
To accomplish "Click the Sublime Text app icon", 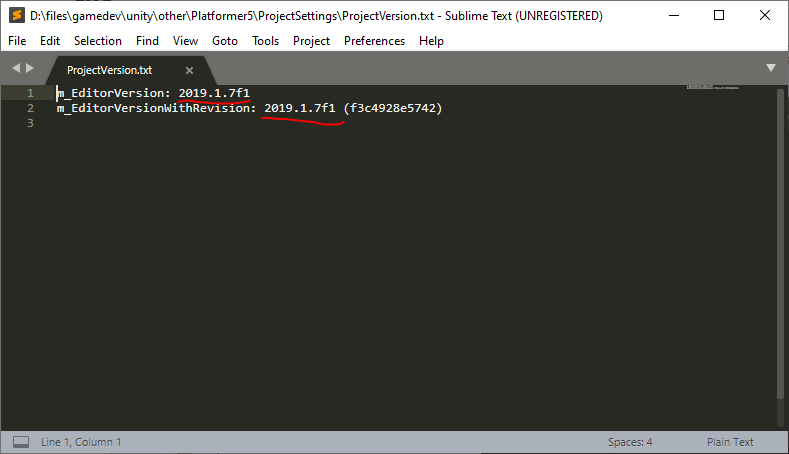I will point(17,15).
